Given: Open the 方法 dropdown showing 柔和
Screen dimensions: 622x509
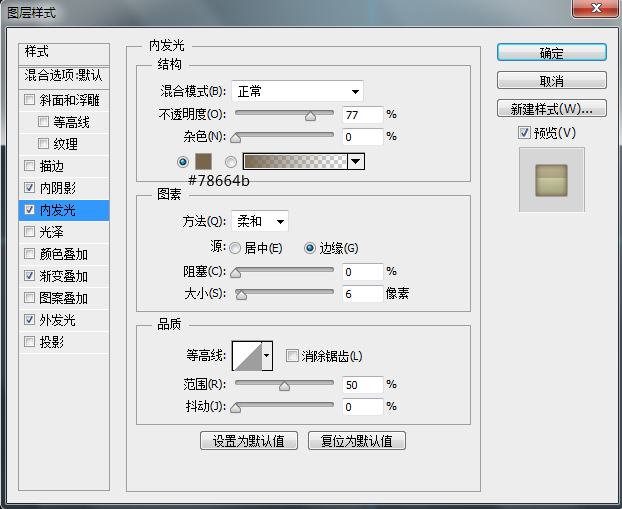Looking at the screenshot, I should click(x=260, y=221).
